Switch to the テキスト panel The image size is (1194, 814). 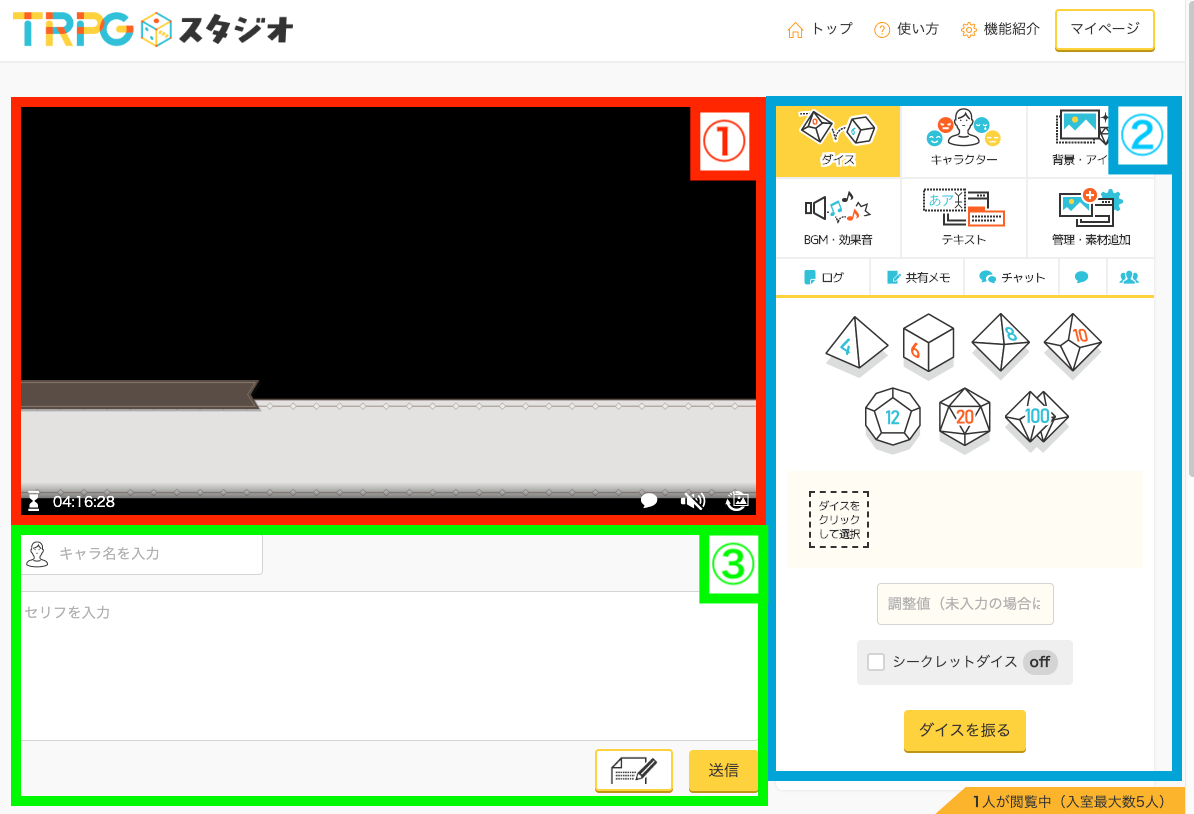[963, 218]
